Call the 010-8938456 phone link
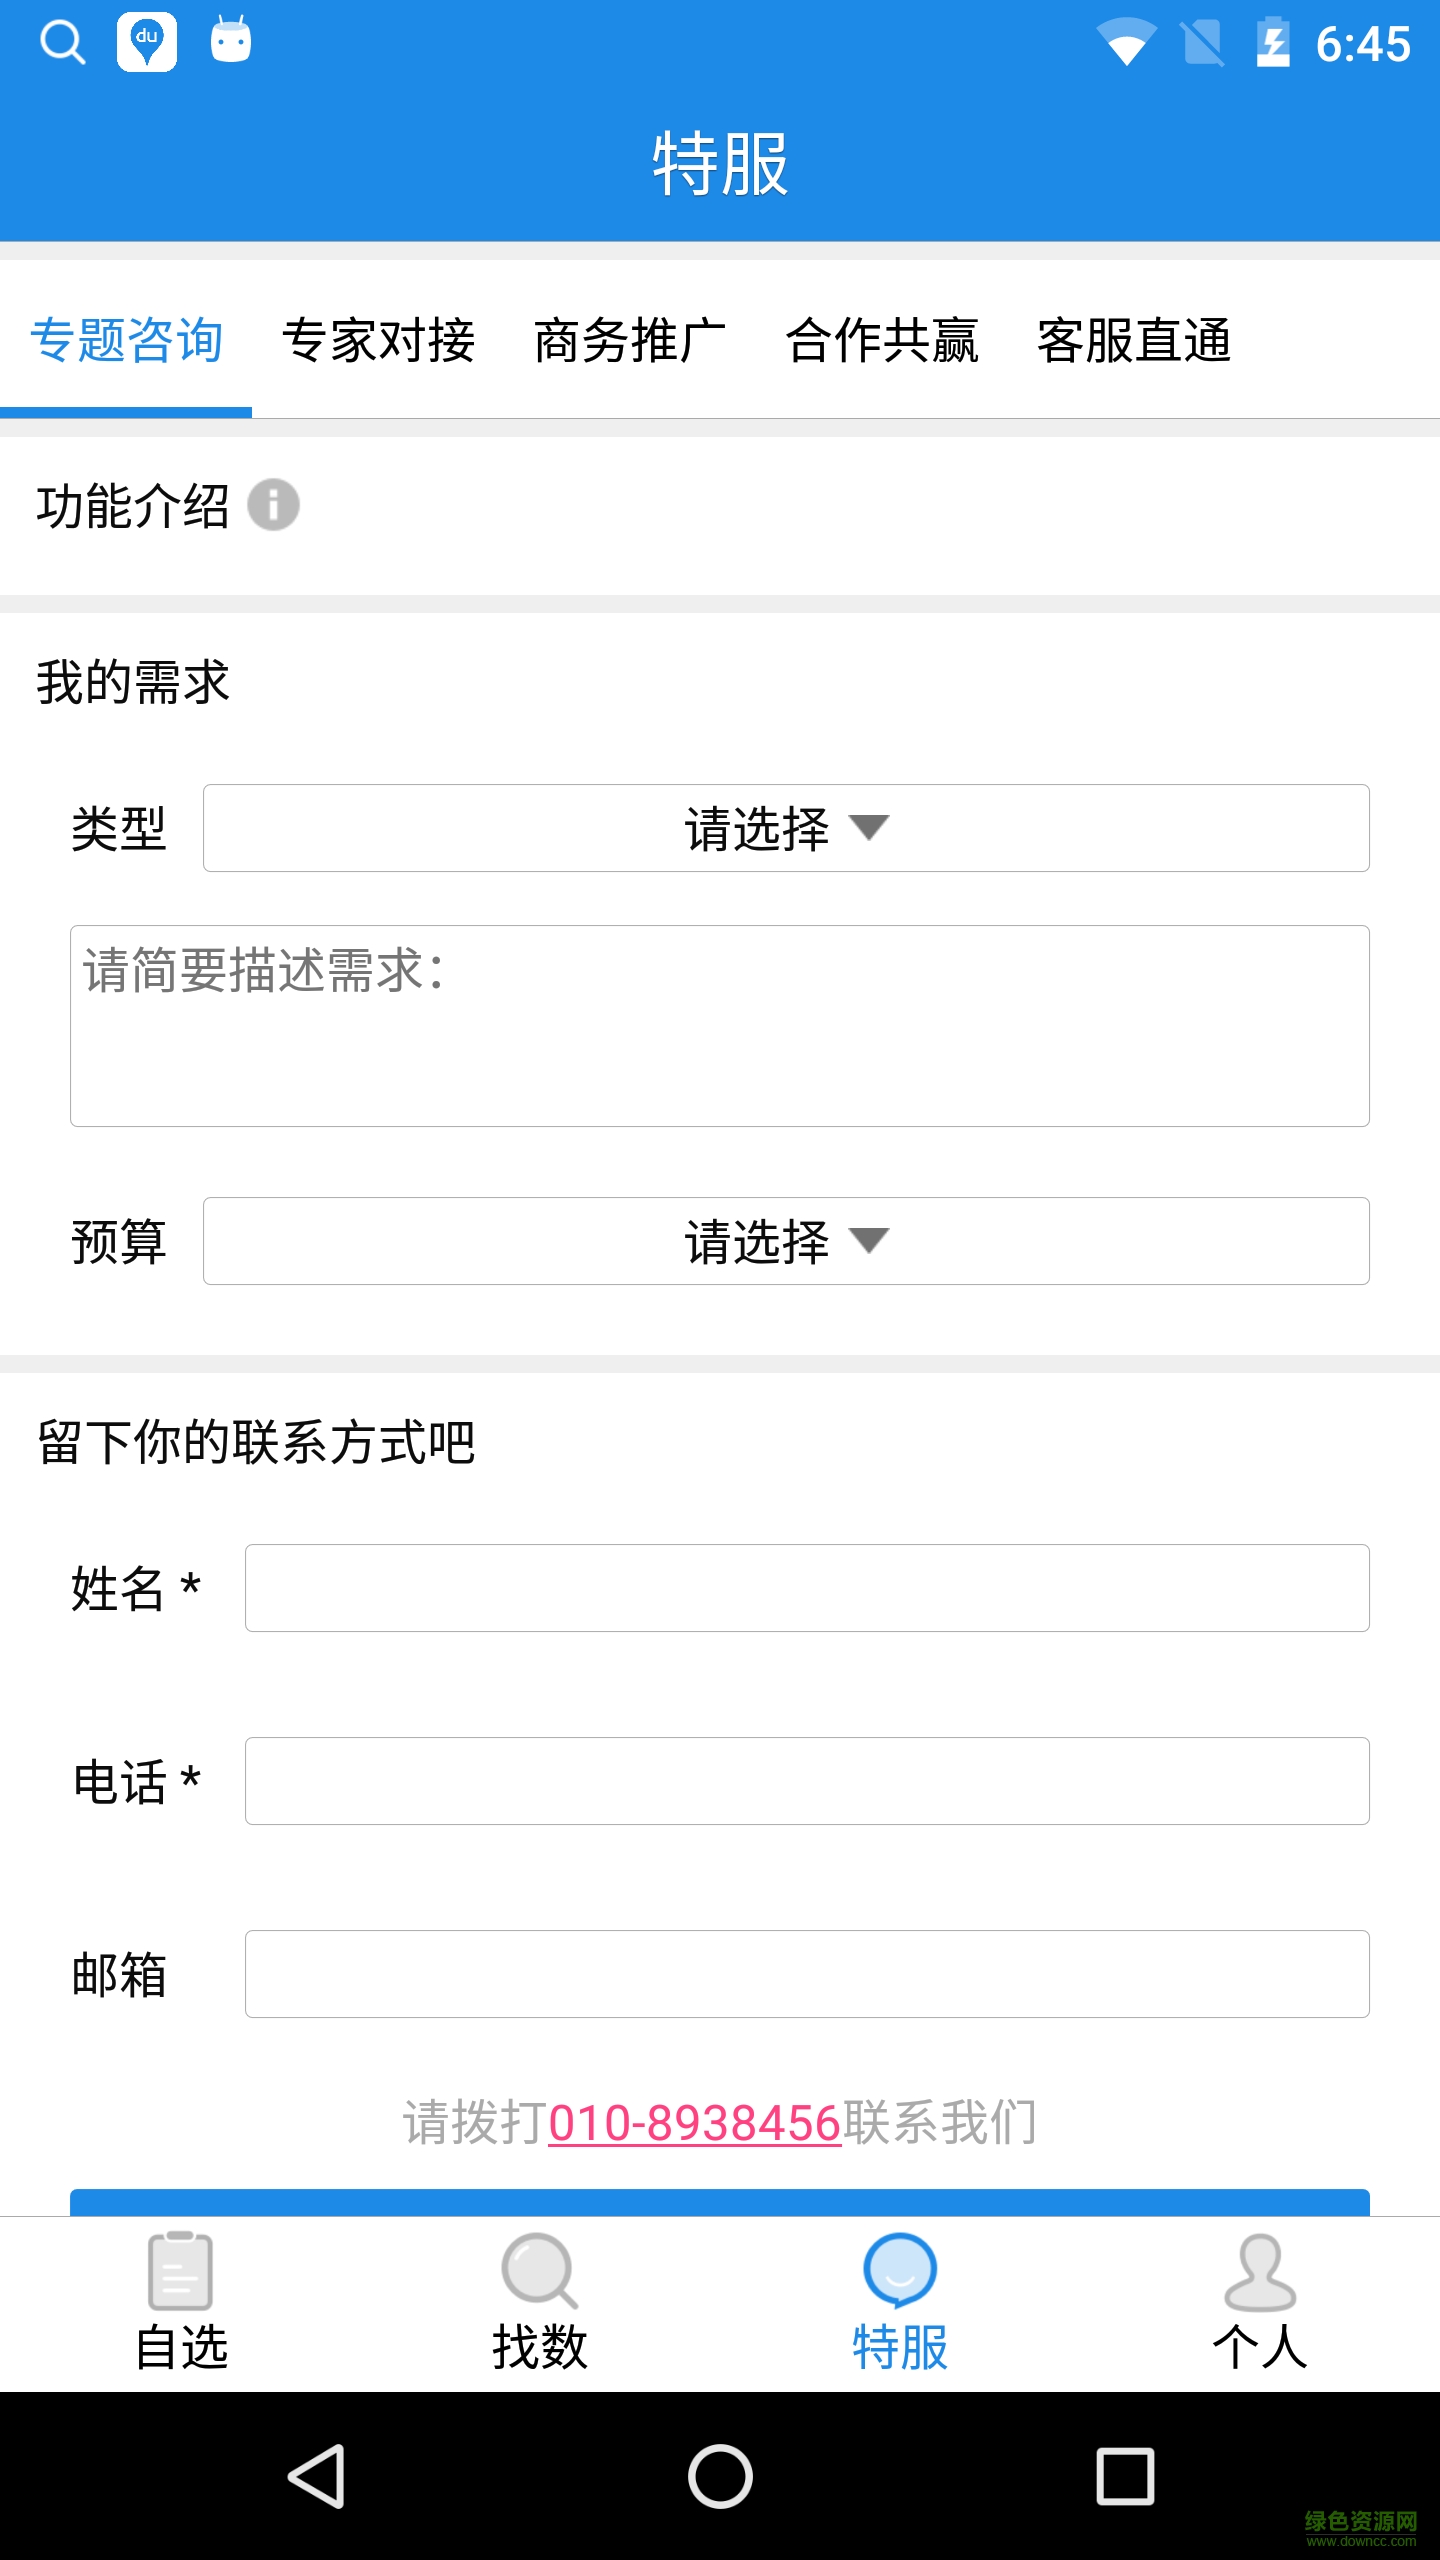The image size is (1440, 2560). point(695,2123)
